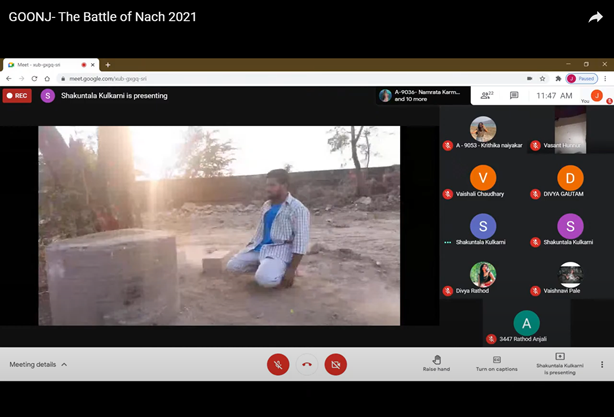Open the Chrome three-dot menu

pos(605,79)
